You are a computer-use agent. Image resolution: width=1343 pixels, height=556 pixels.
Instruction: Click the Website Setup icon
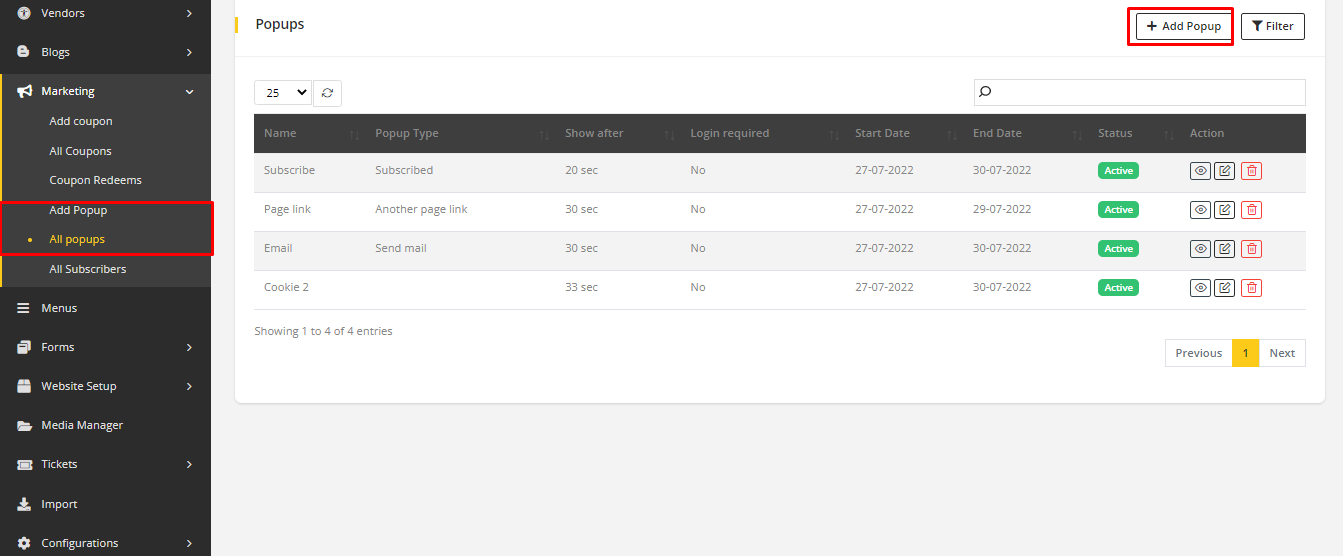[24, 386]
